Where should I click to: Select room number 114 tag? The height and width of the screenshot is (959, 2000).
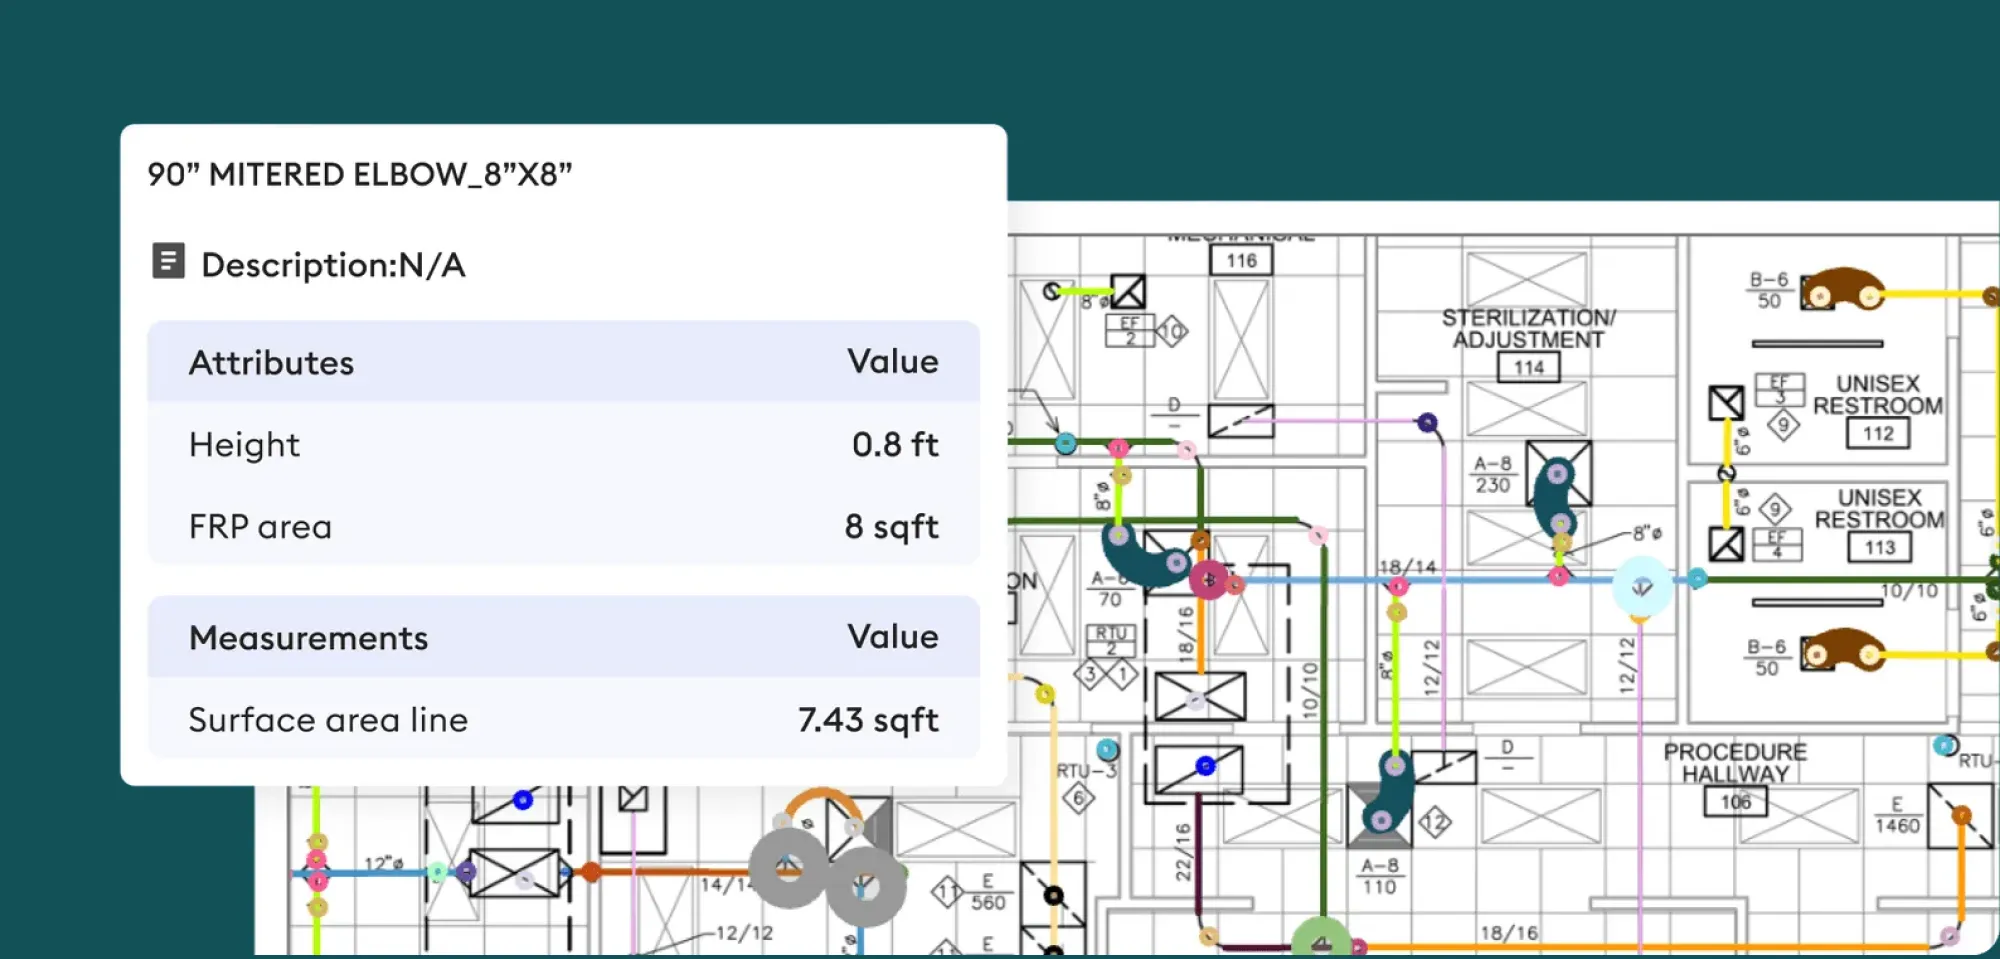pos(1528,367)
